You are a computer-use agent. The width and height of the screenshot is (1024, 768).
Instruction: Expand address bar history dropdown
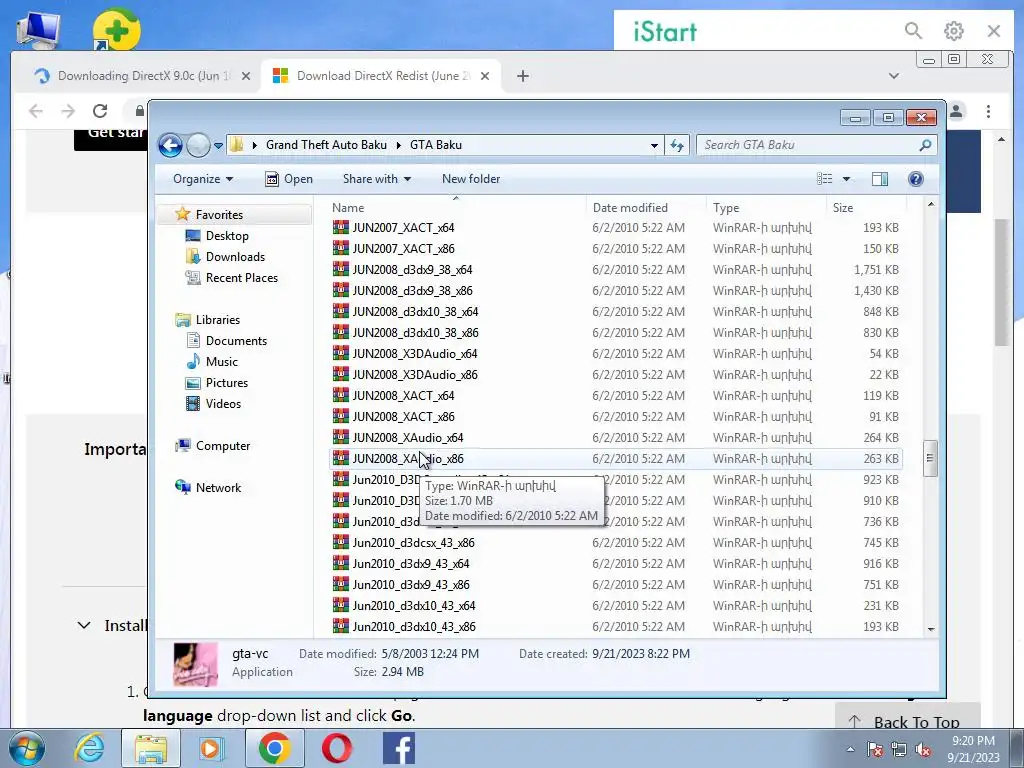pos(654,146)
